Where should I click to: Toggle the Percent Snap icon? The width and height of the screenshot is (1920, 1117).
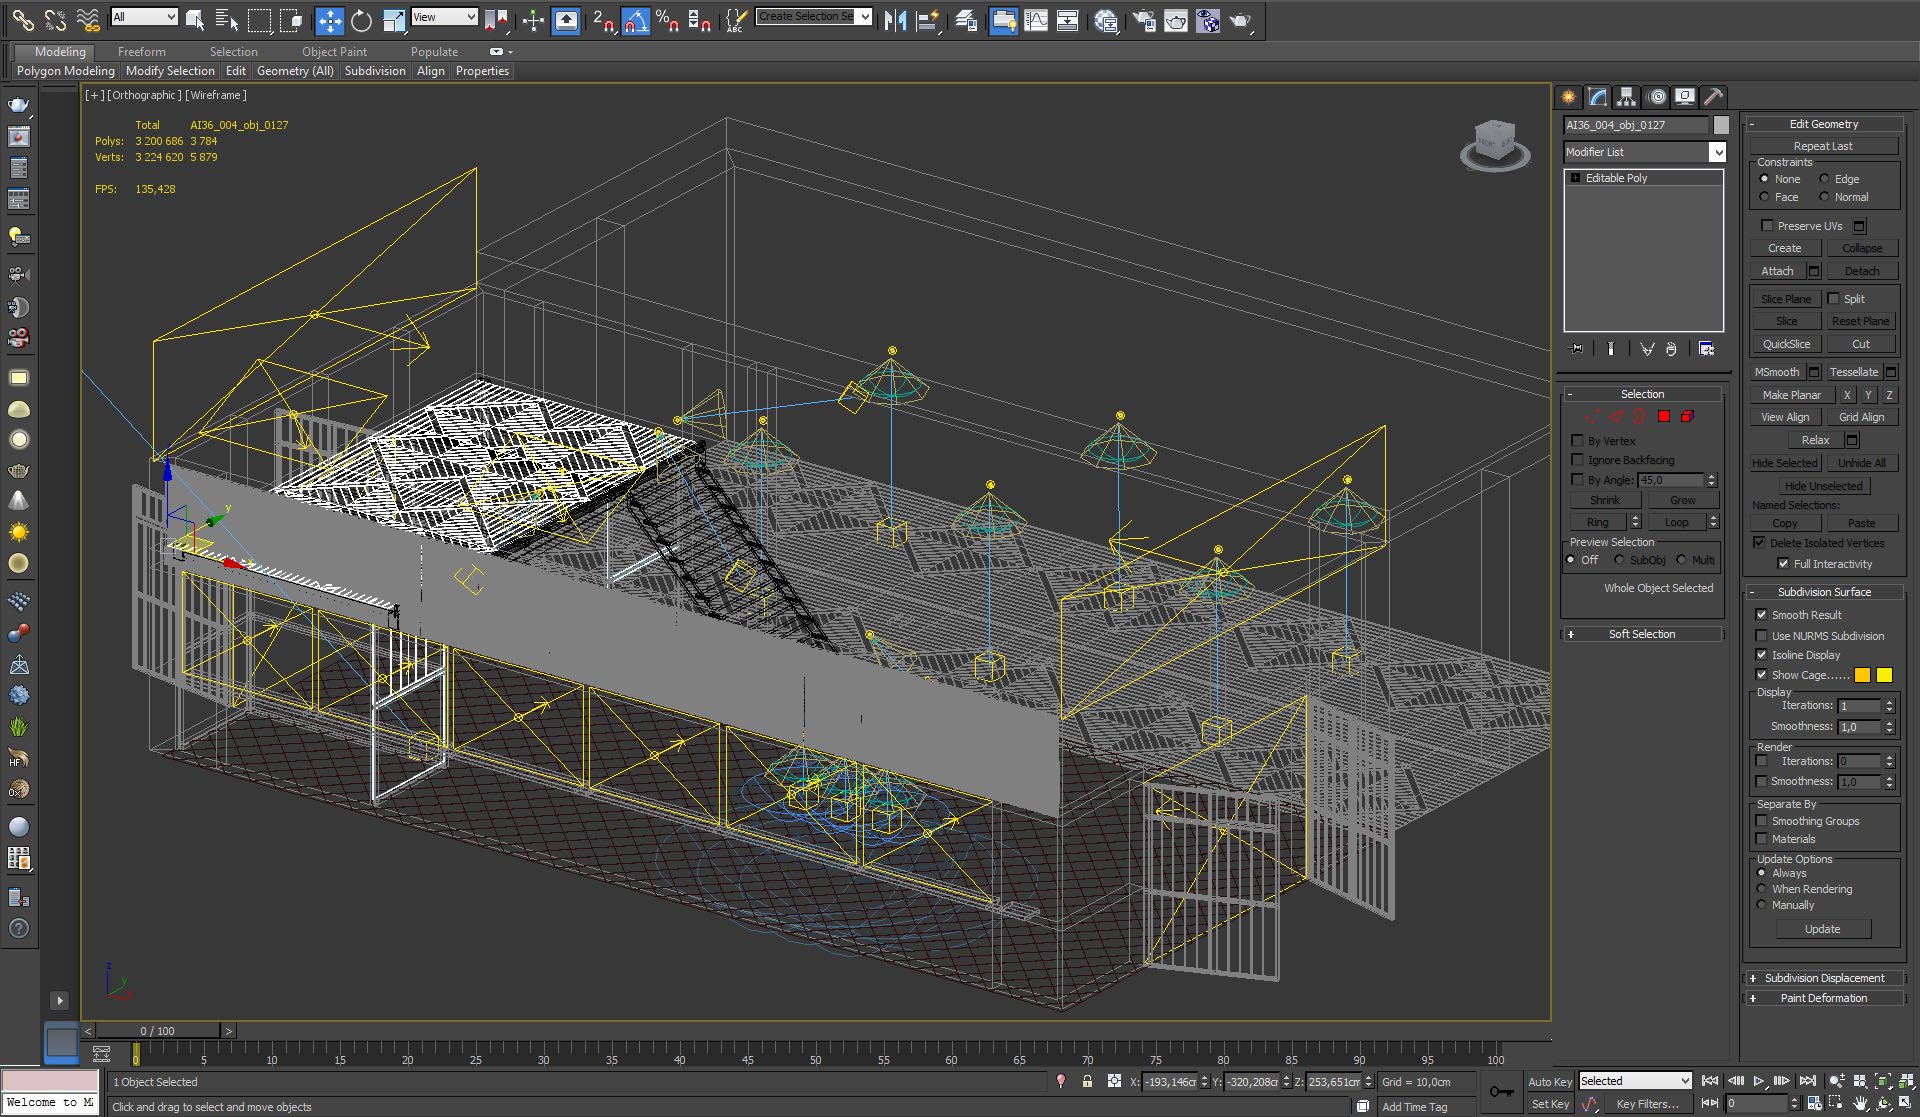click(667, 20)
